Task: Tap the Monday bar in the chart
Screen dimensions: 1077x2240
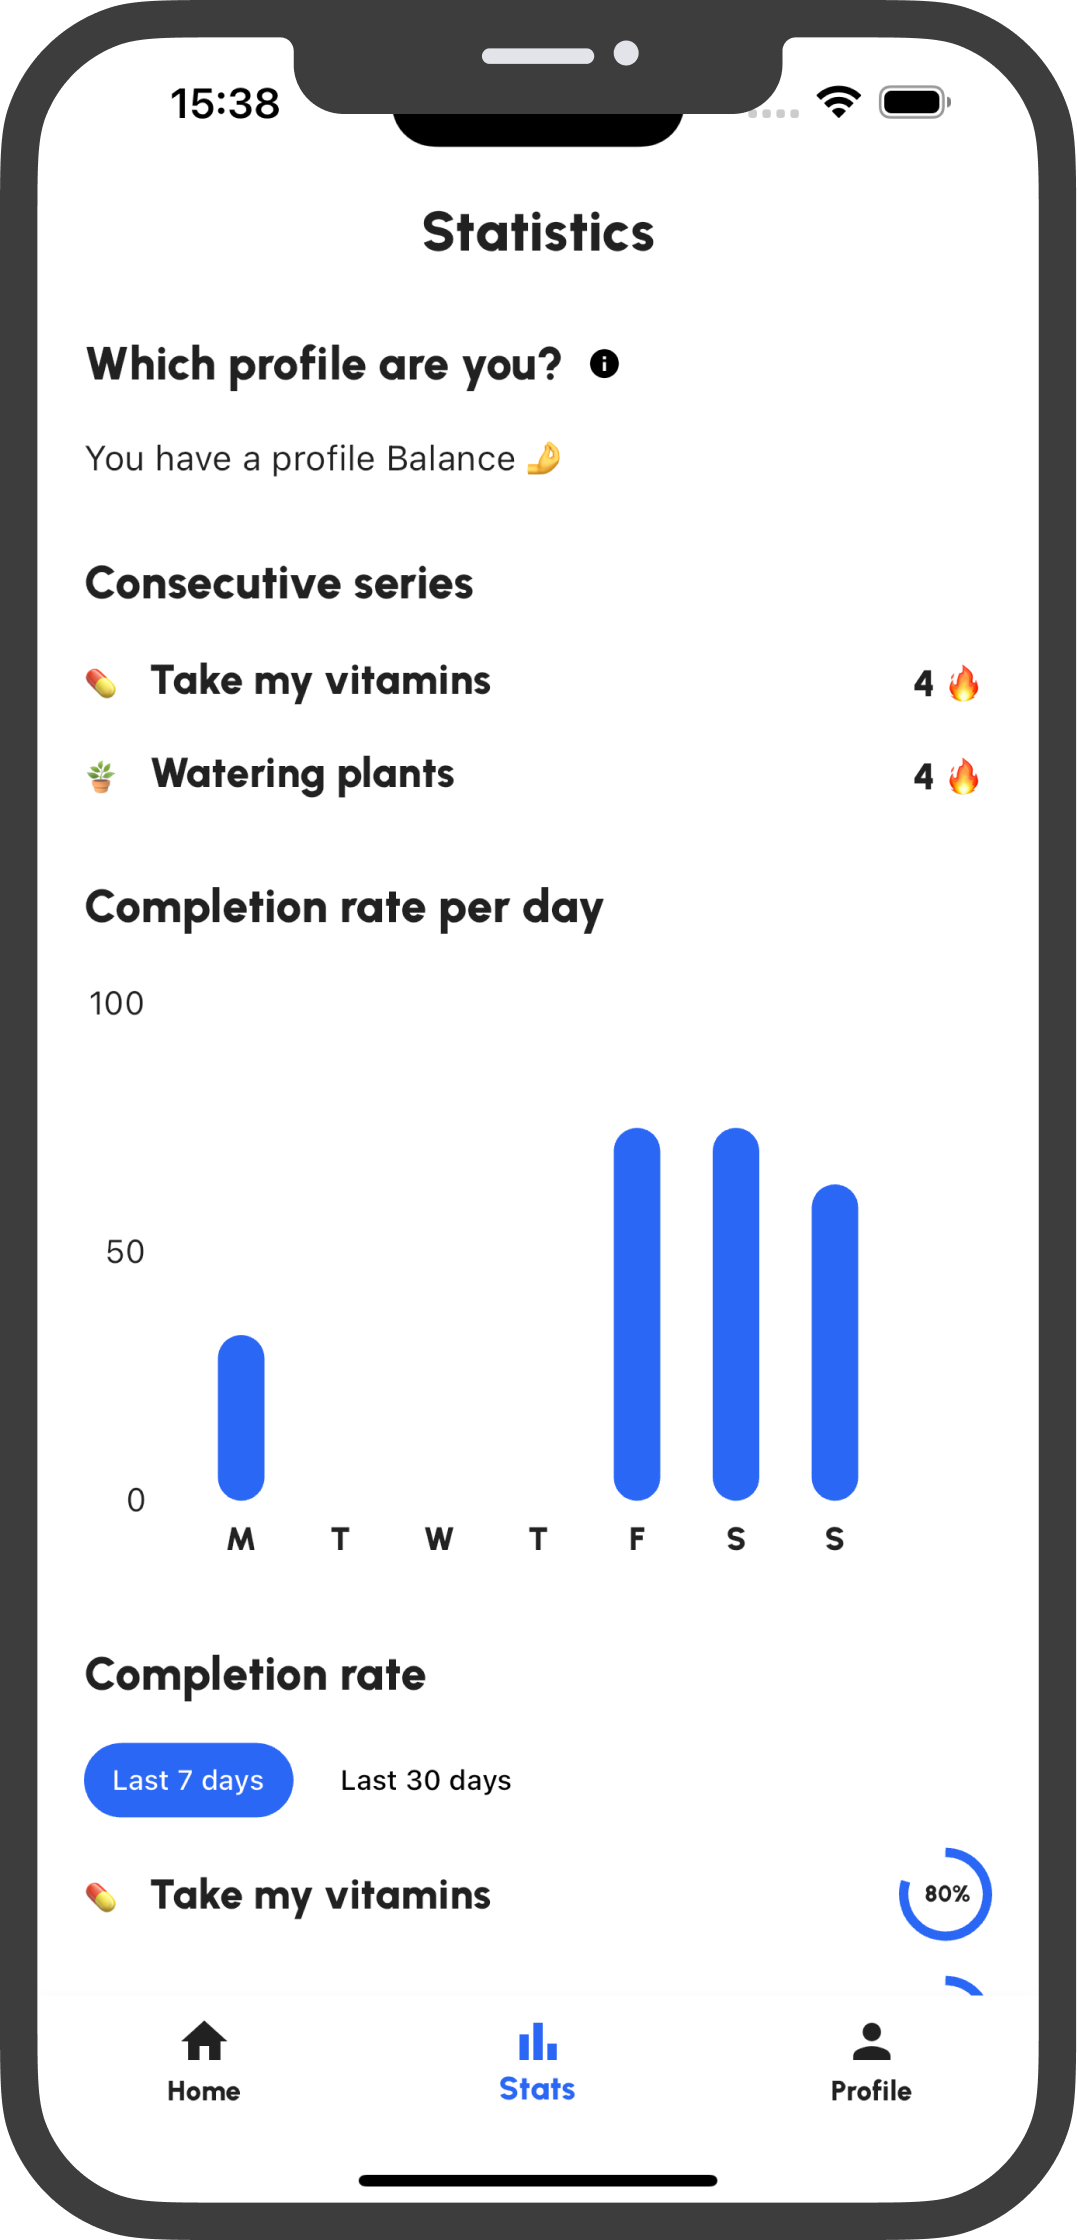Action: 241,1417
